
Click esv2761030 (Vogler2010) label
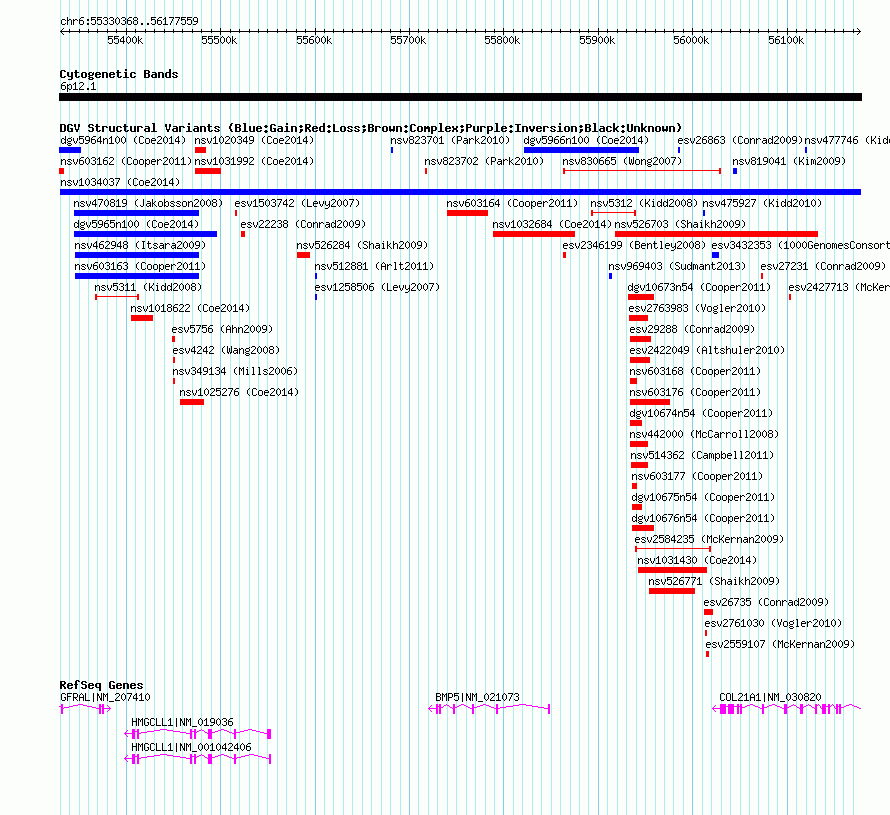tap(773, 623)
